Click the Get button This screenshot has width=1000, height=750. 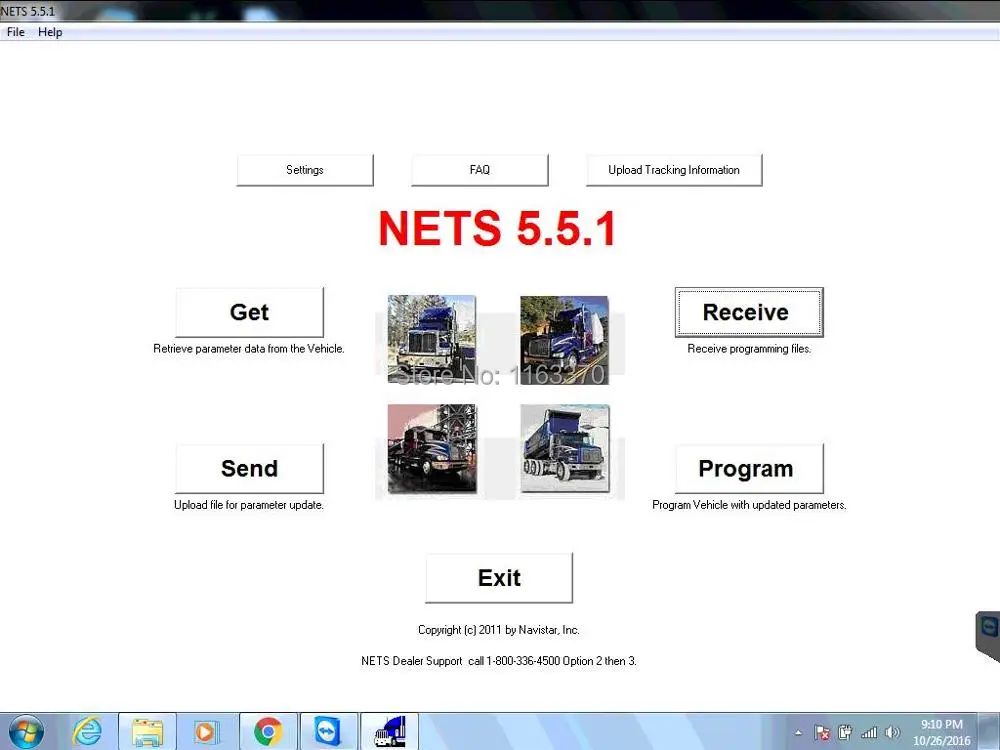pos(249,312)
